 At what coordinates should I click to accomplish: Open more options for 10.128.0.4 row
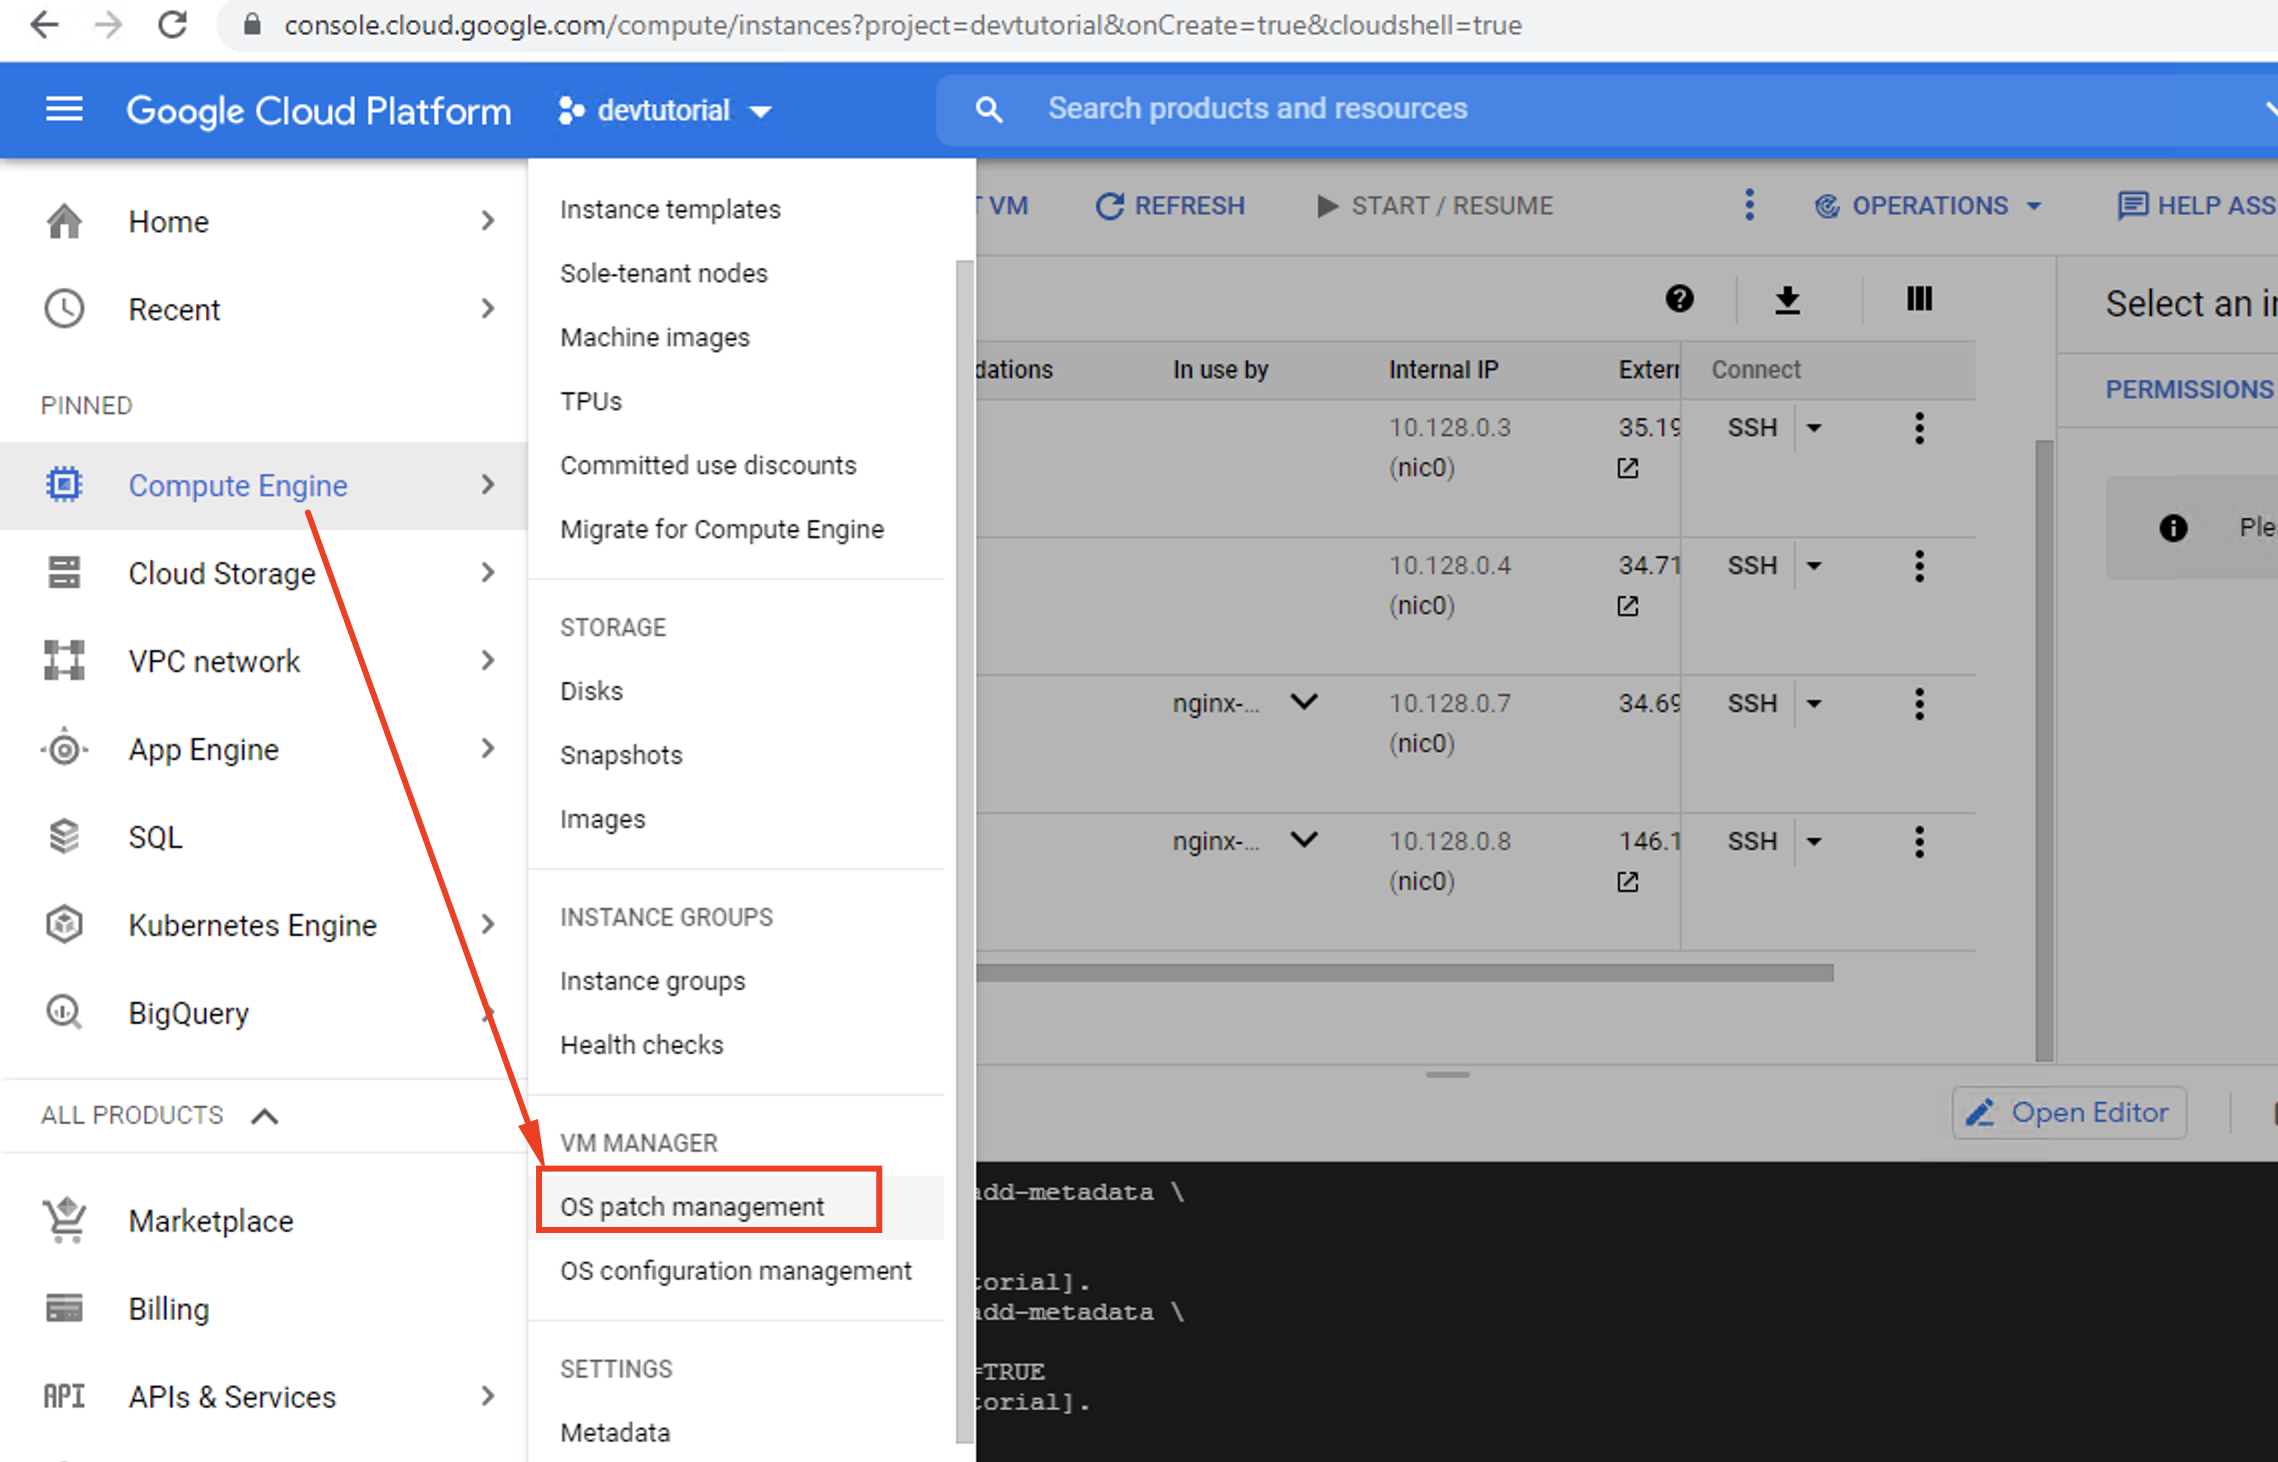point(1919,566)
